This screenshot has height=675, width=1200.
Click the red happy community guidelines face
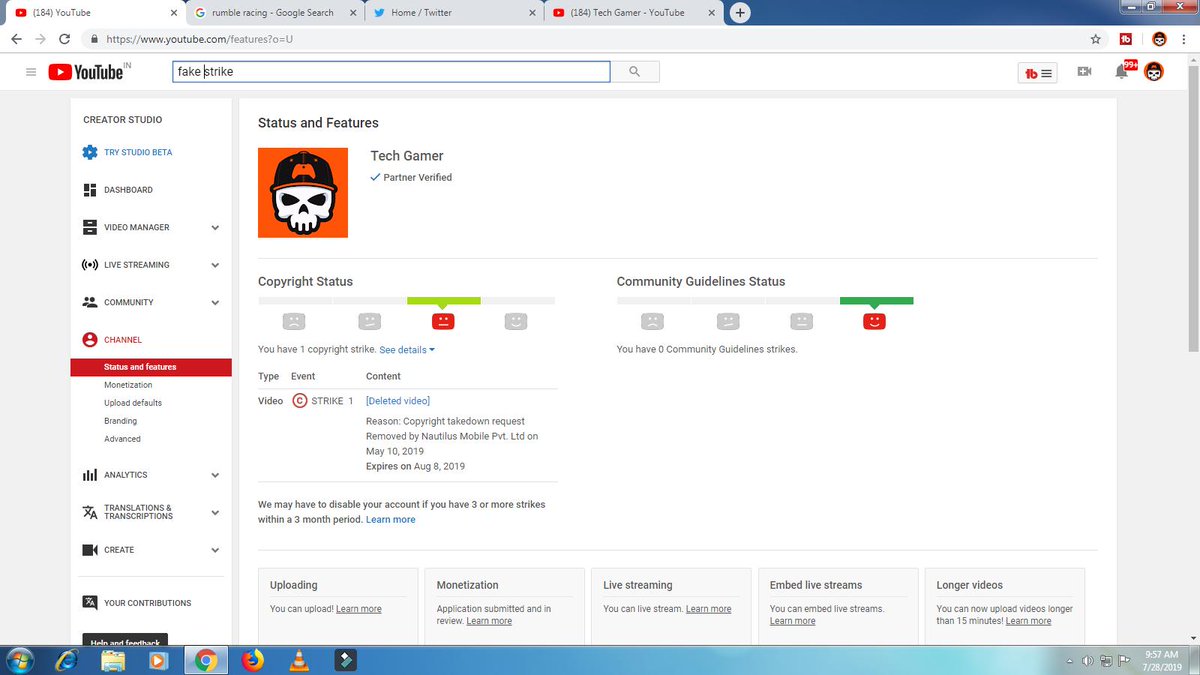[874, 321]
